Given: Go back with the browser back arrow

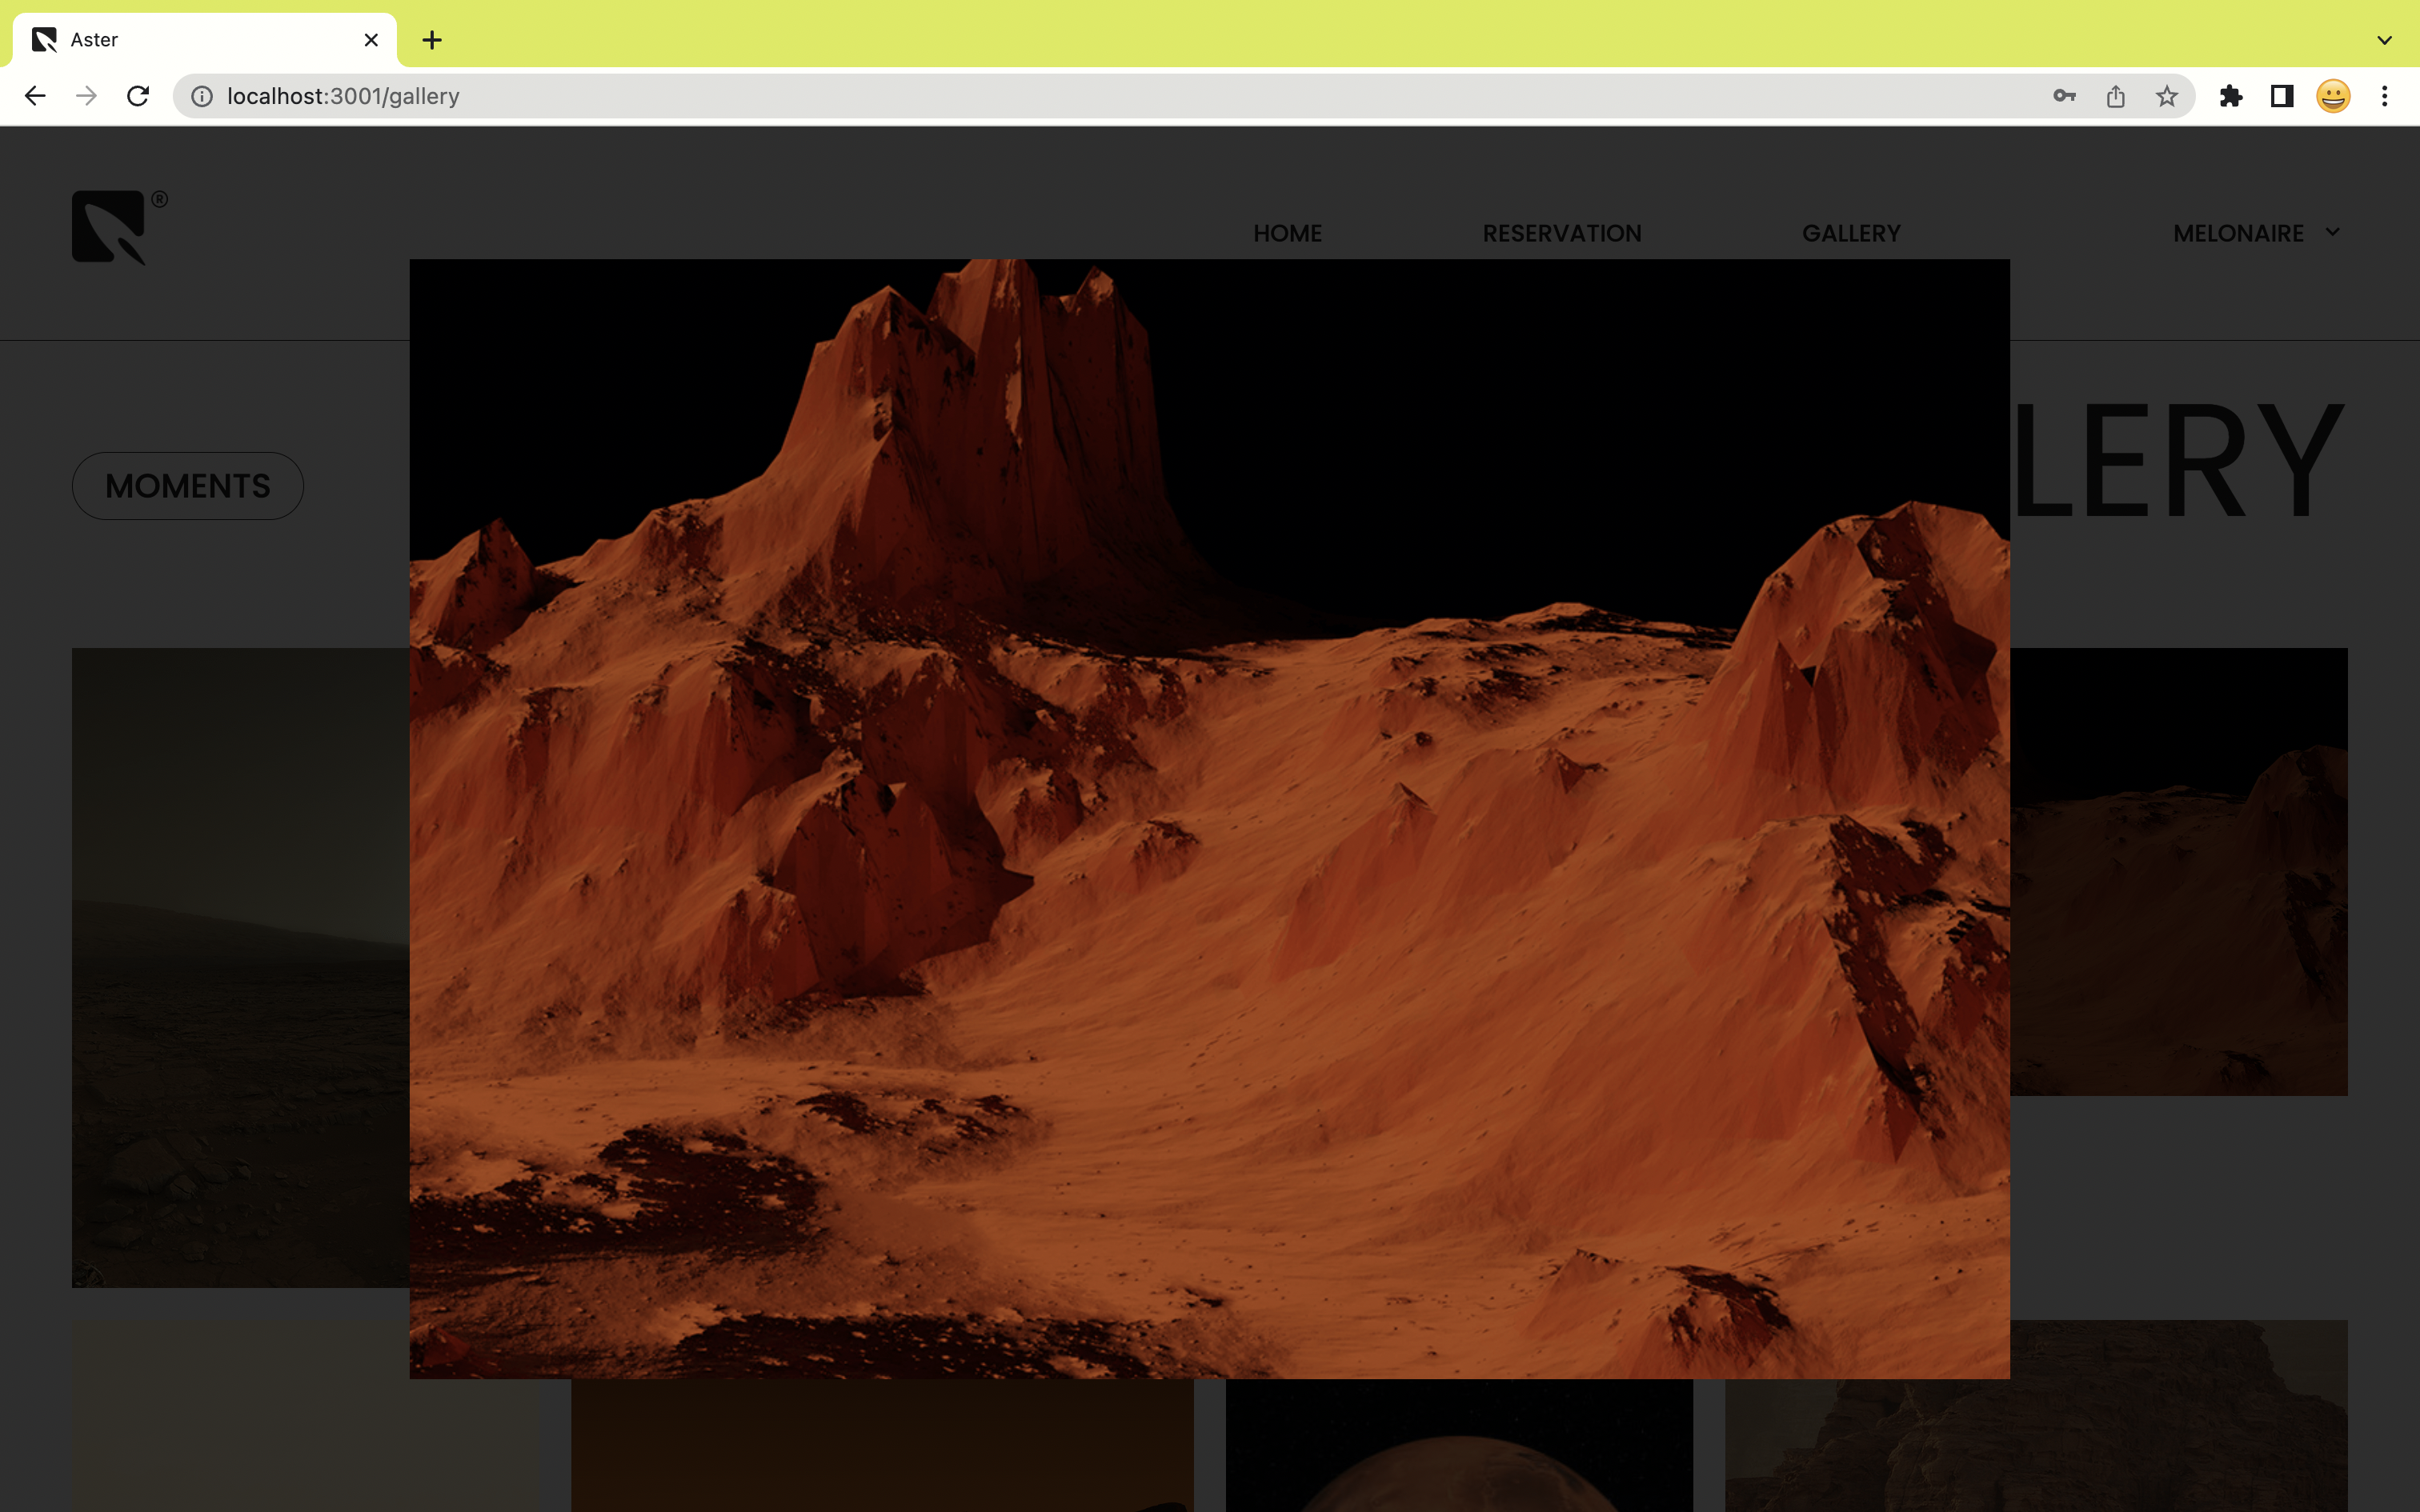Looking at the screenshot, I should point(35,96).
